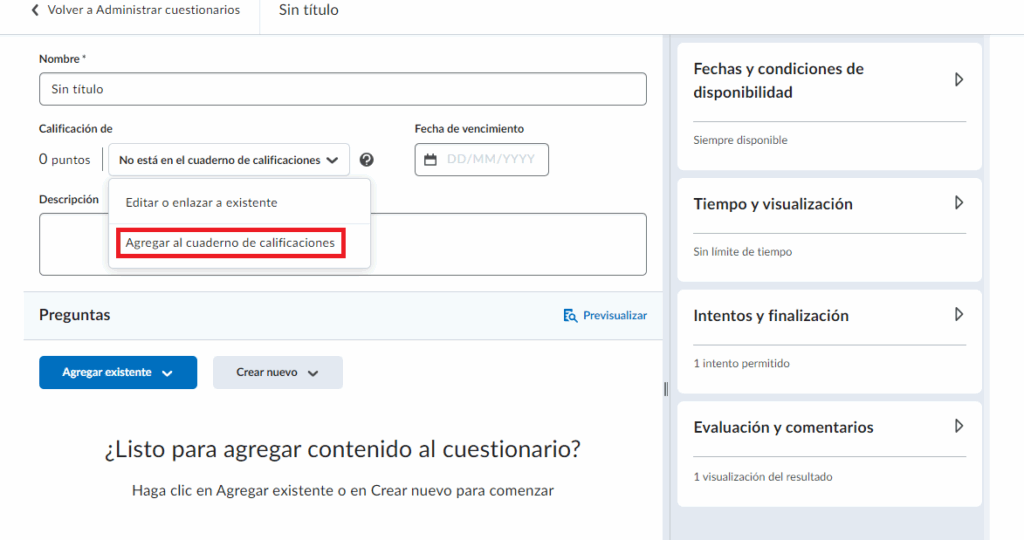Click the calendar icon in due date field

click(x=431, y=160)
